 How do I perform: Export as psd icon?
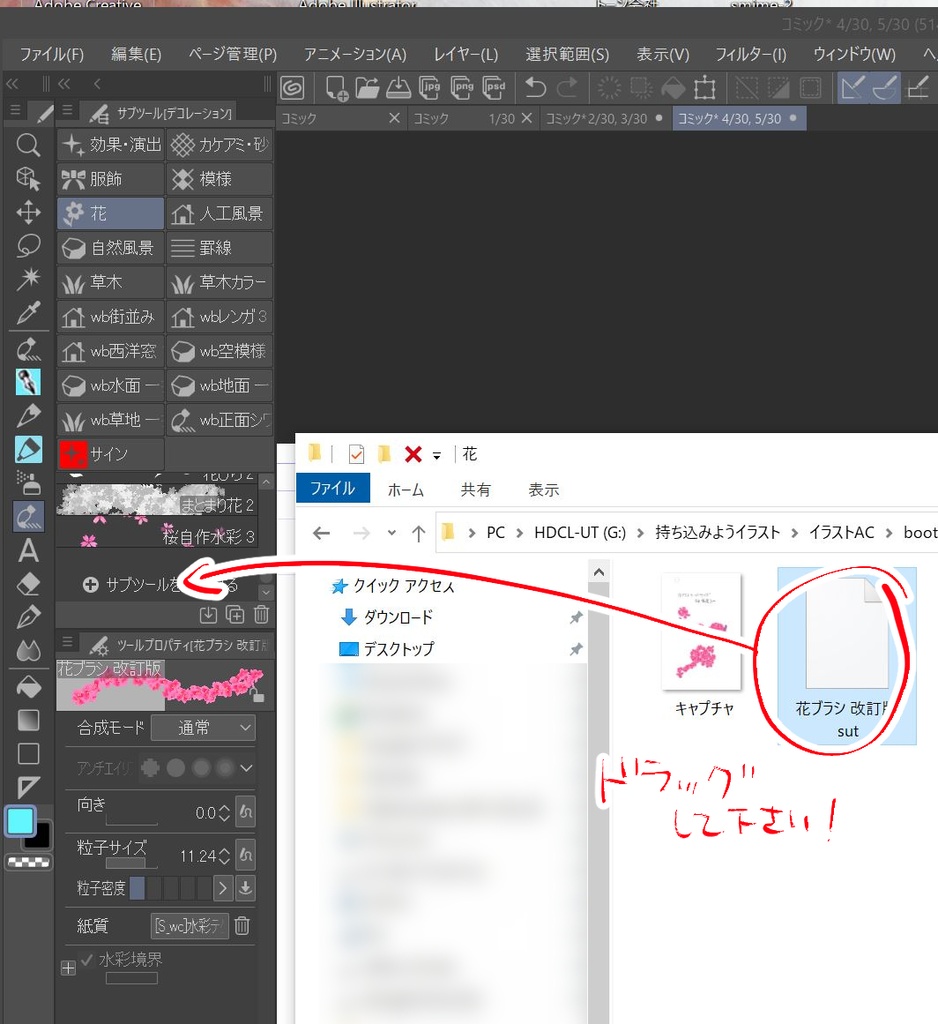(494, 88)
